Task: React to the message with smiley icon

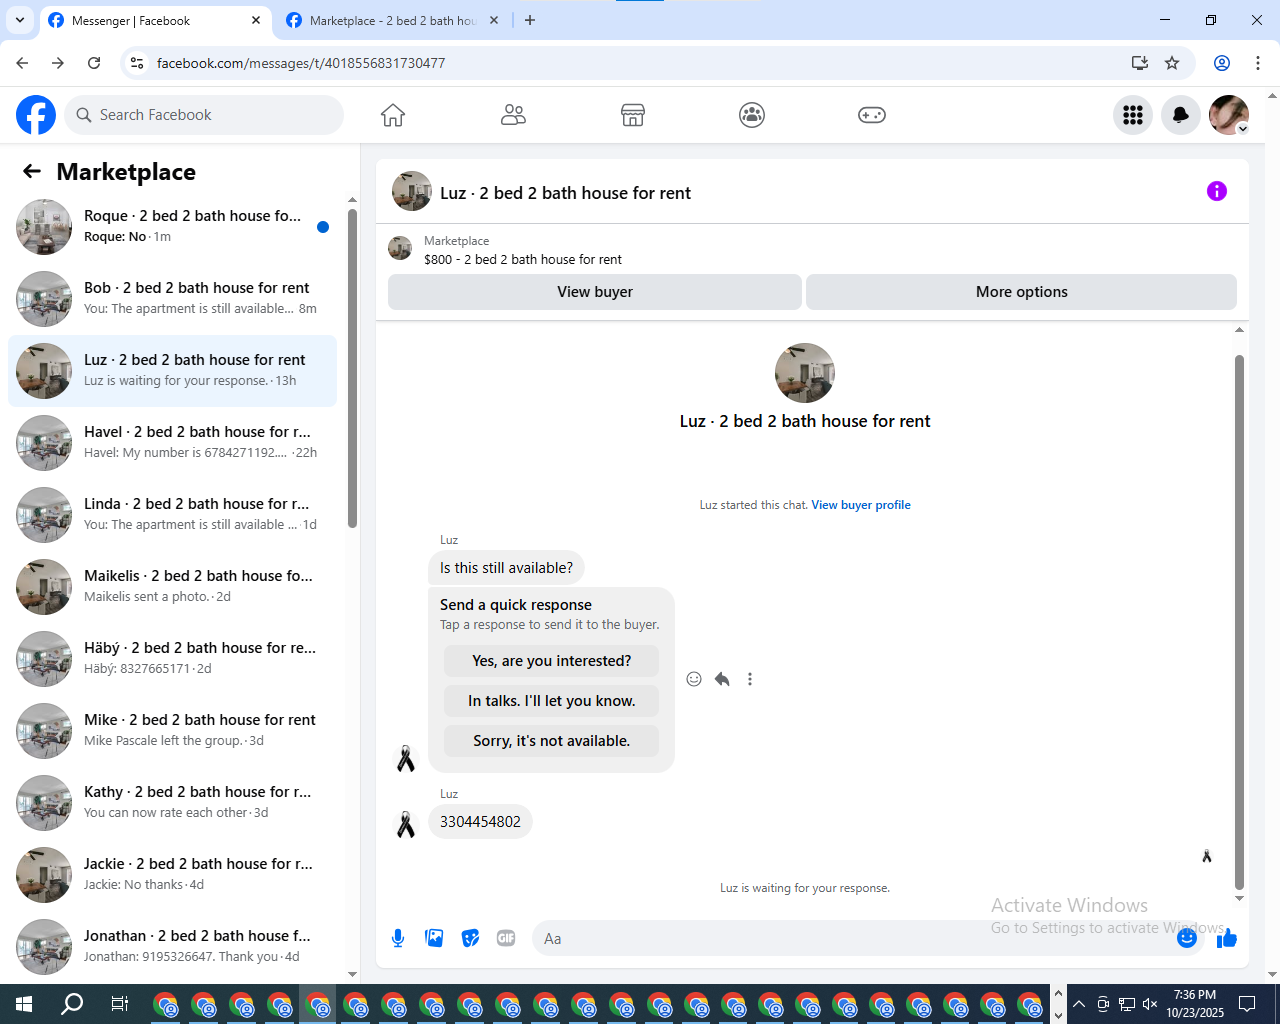Action: (694, 679)
